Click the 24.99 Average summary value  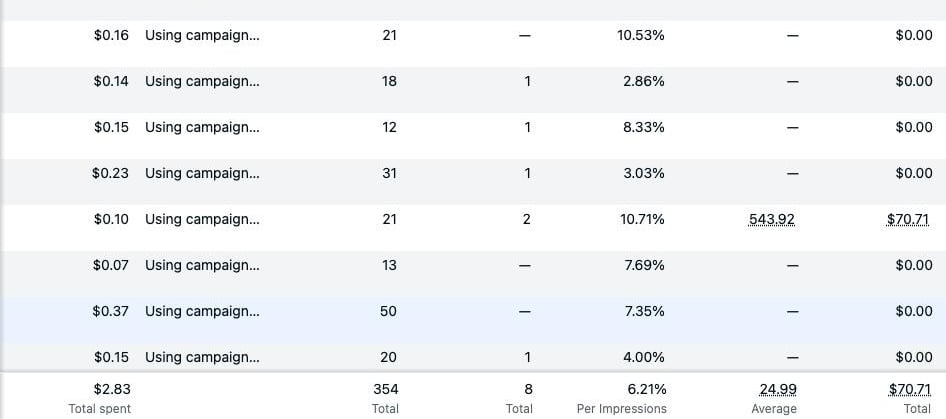[774, 389]
